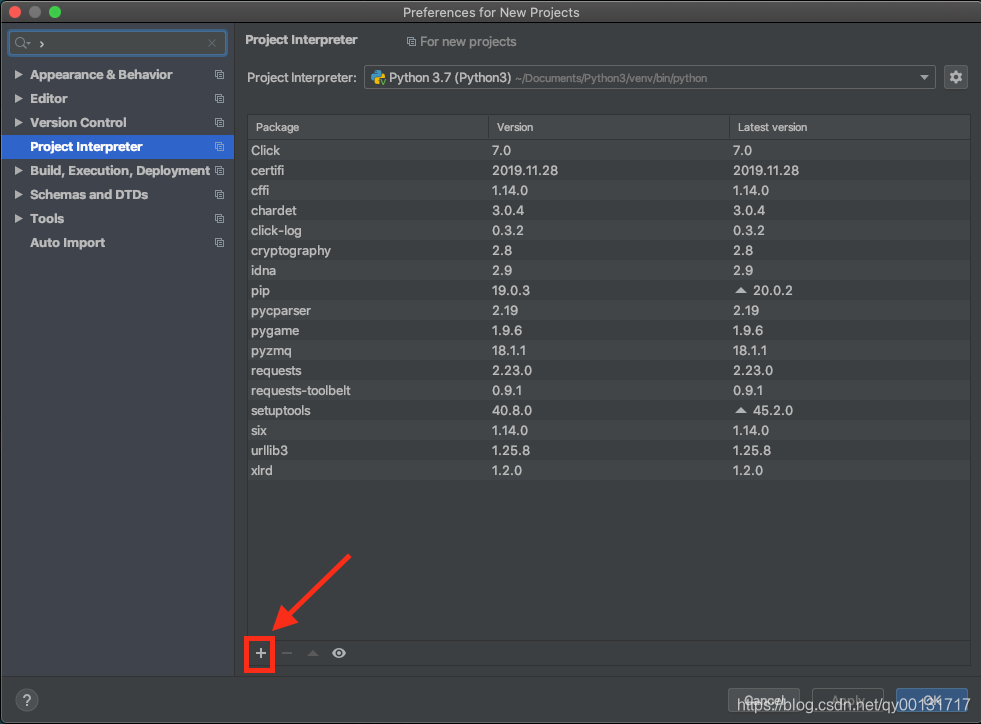Click project-level icon beside Project Interpreter

tap(219, 146)
